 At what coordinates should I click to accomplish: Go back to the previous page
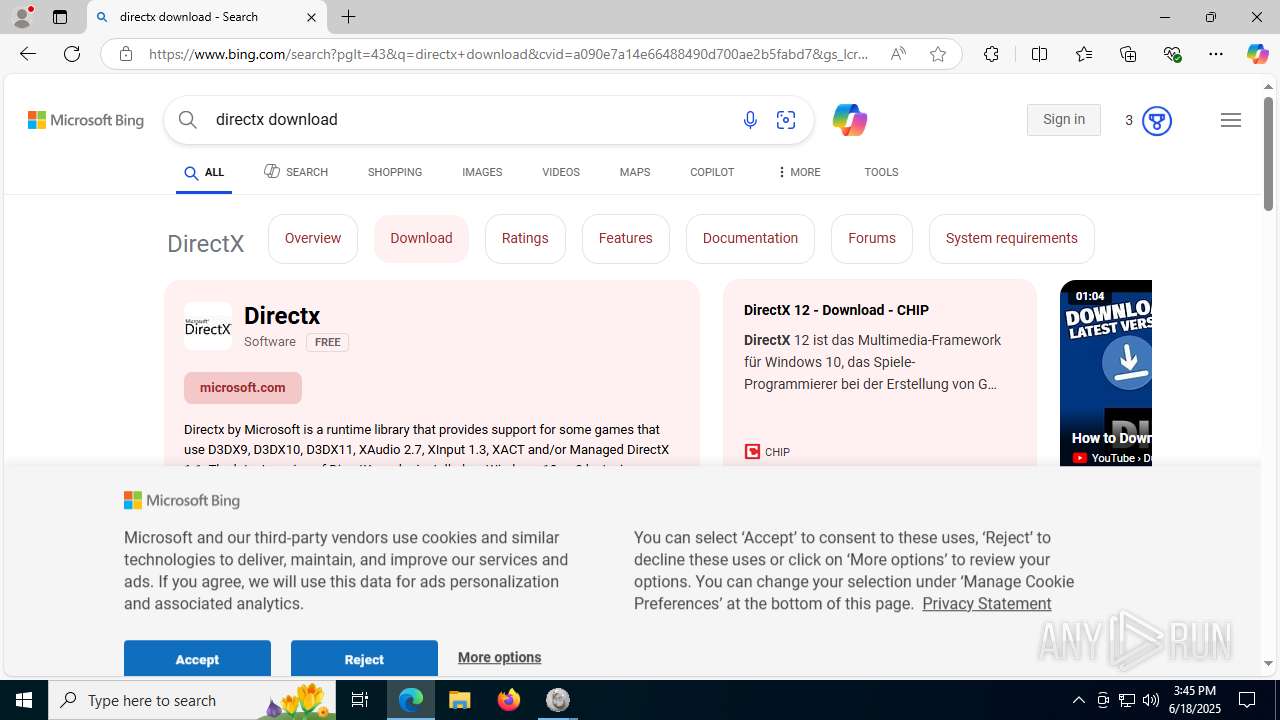tap(28, 54)
